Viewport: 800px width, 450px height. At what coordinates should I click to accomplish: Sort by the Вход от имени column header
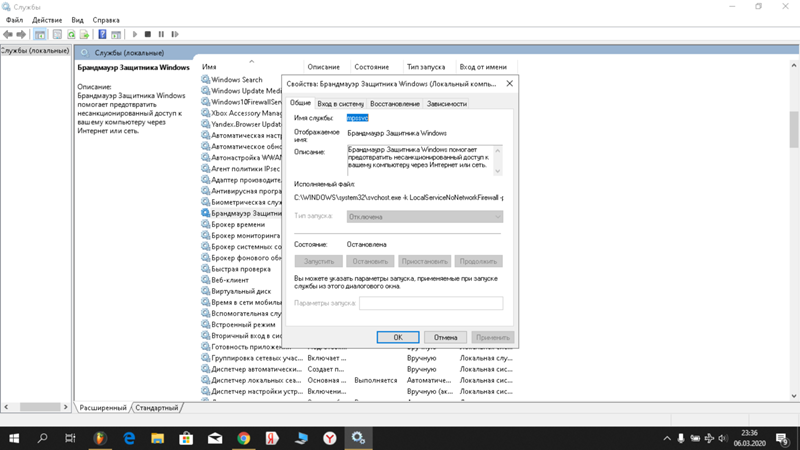[483, 67]
